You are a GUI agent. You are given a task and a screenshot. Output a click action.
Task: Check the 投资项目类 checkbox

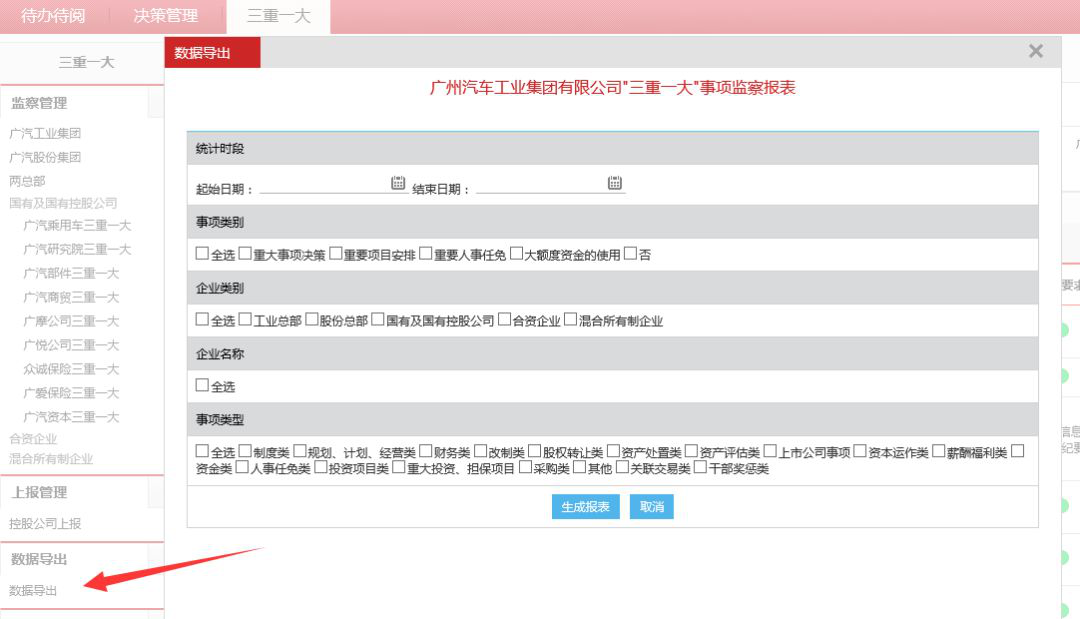click(320, 467)
